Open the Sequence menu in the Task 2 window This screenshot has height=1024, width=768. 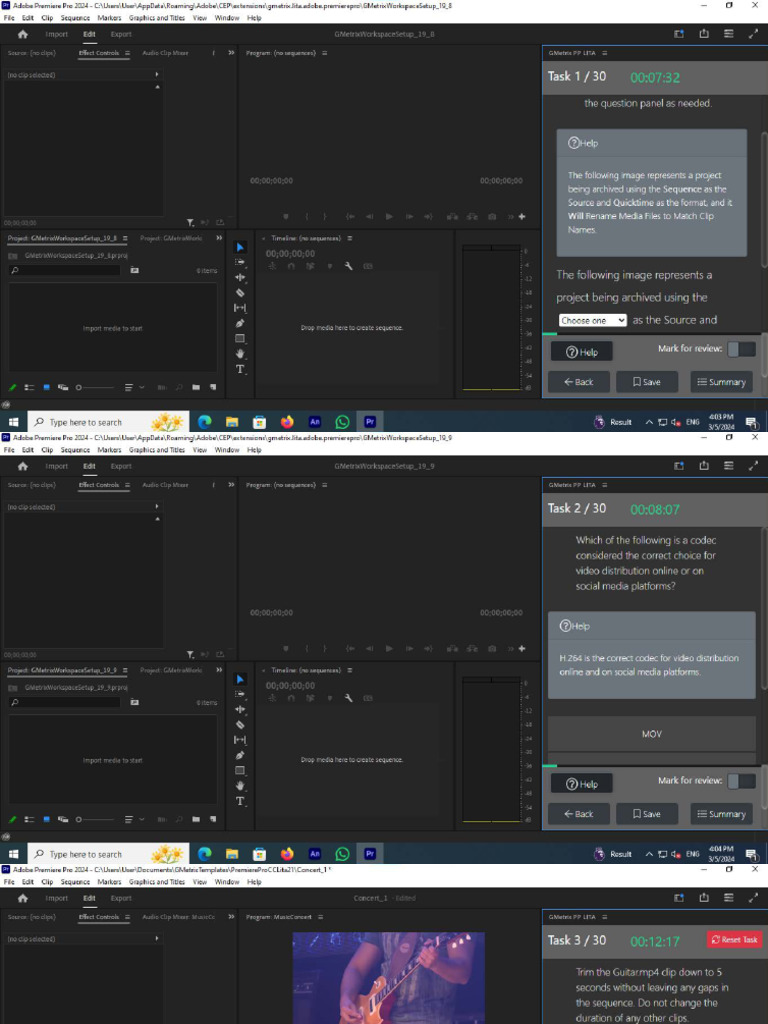pos(75,450)
